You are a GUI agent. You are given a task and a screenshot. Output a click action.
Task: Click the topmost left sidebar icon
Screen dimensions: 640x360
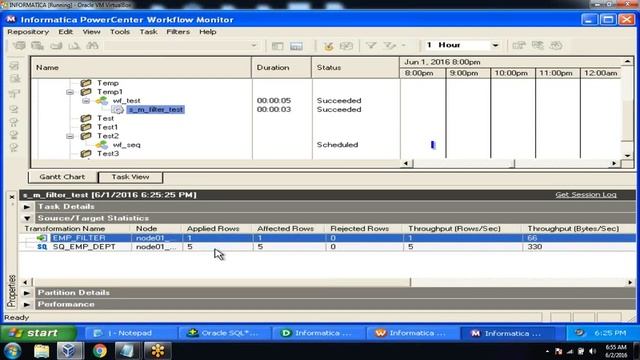coord(14,66)
